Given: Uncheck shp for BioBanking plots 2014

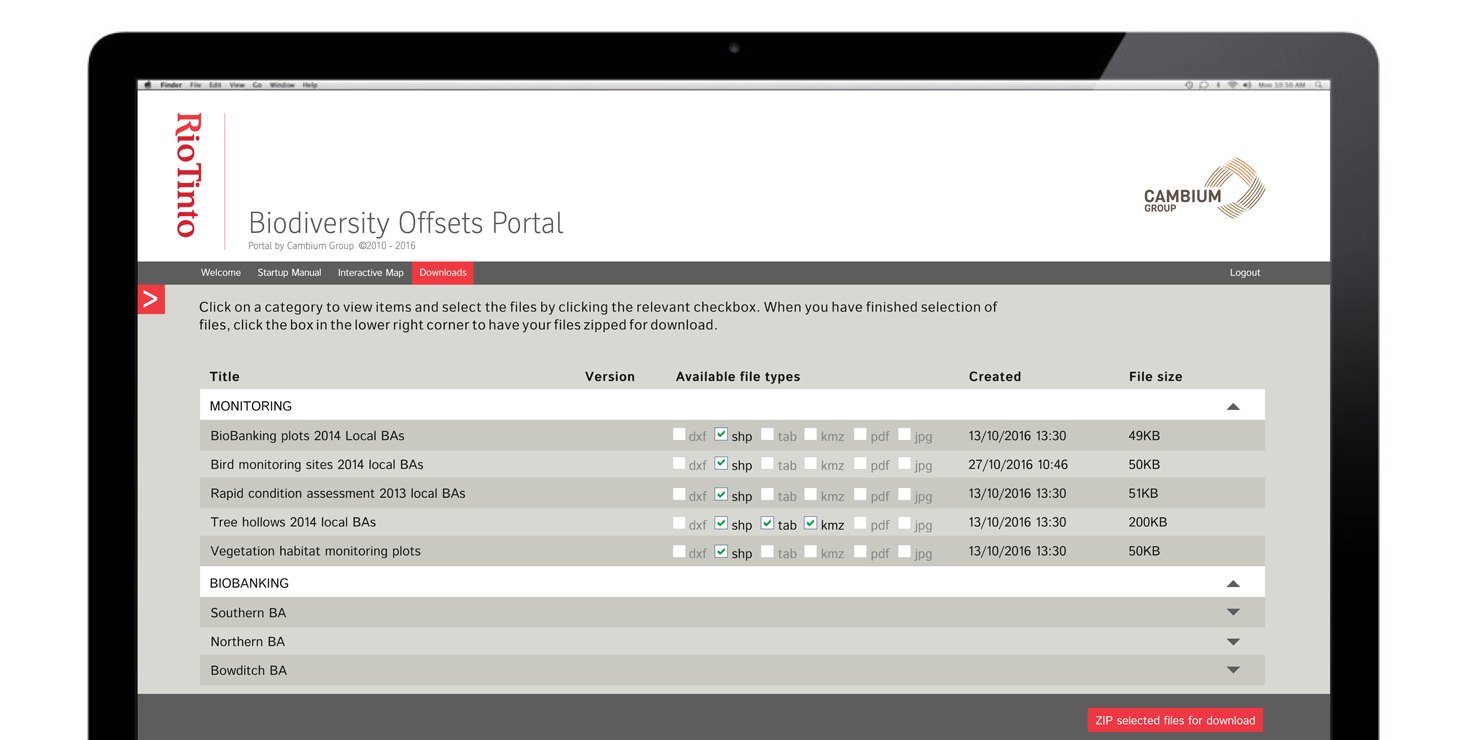Looking at the screenshot, I should pyautogui.click(x=721, y=435).
